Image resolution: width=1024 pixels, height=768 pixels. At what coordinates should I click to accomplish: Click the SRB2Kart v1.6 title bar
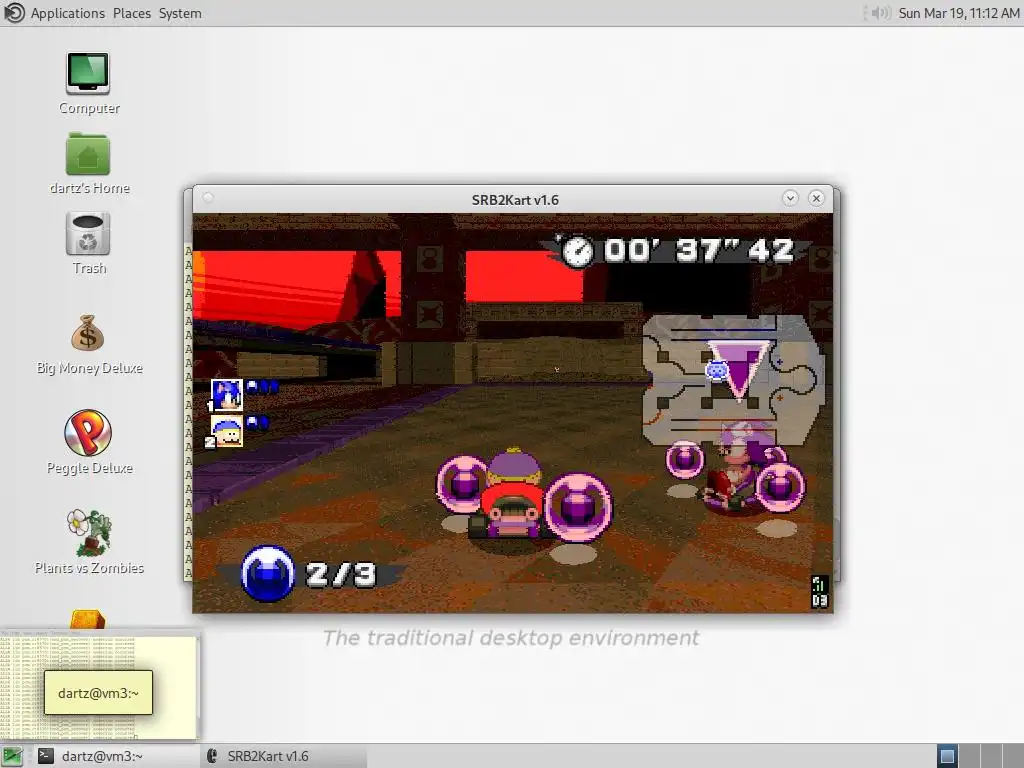tap(515, 200)
